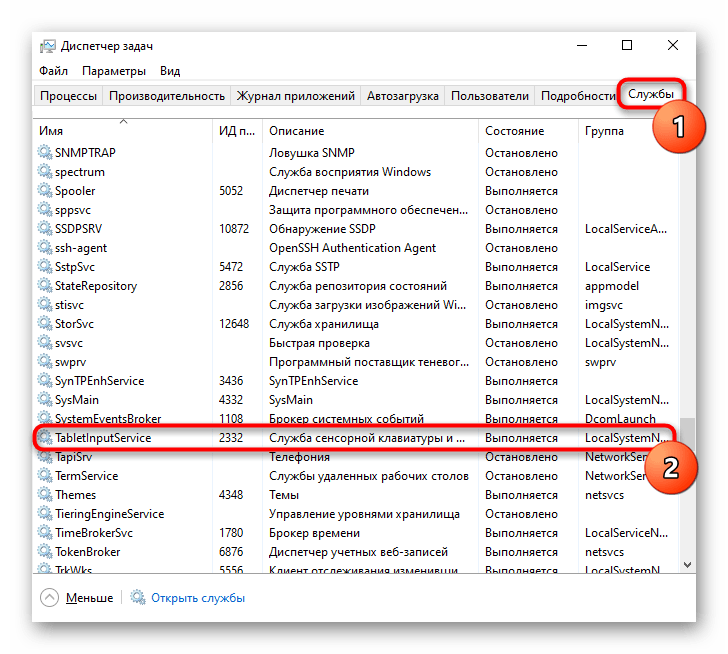Open the Файл menu
The height and width of the screenshot is (654, 728).
(53, 71)
